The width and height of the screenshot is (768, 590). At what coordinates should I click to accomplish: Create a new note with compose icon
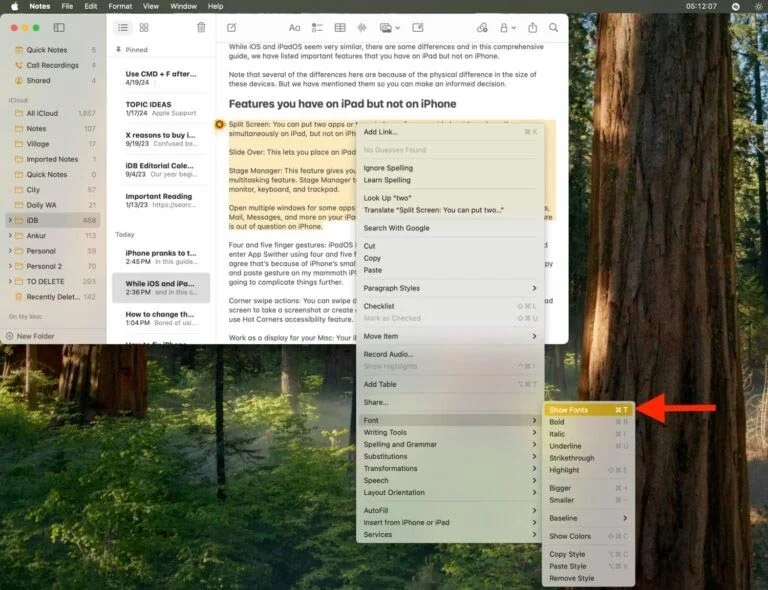click(x=232, y=28)
